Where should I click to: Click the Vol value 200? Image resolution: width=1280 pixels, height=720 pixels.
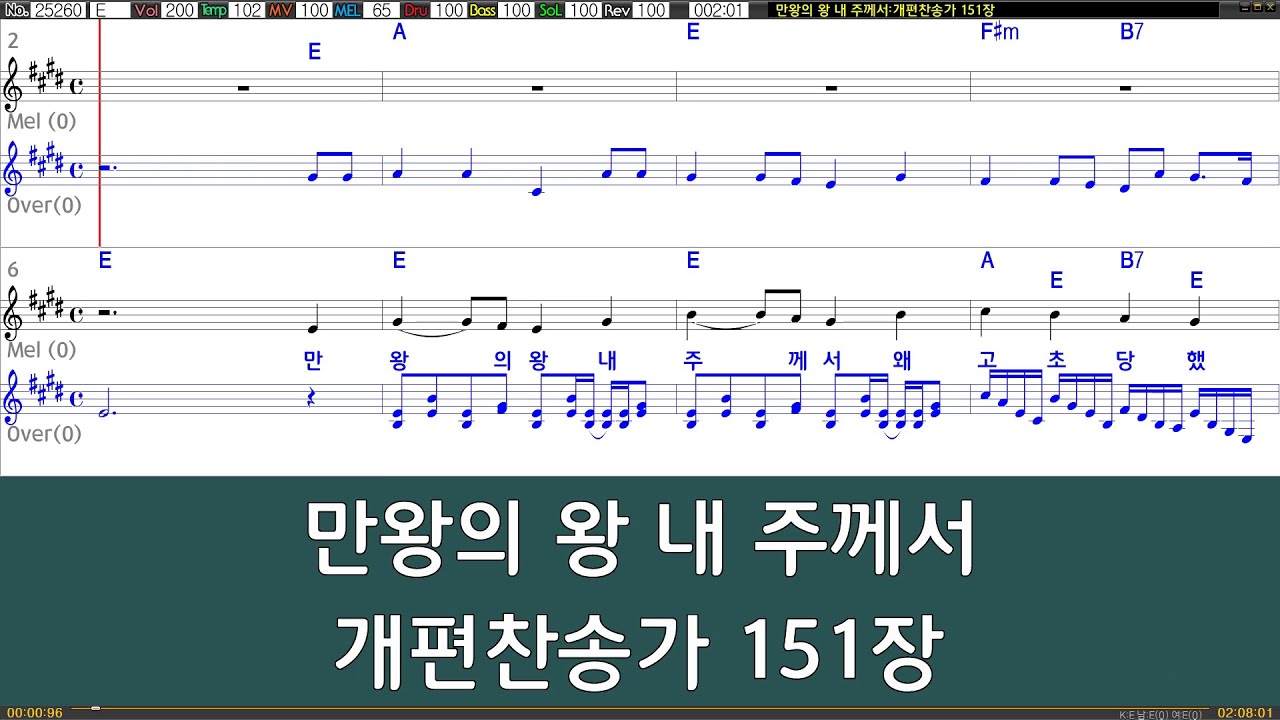(x=179, y=10)
